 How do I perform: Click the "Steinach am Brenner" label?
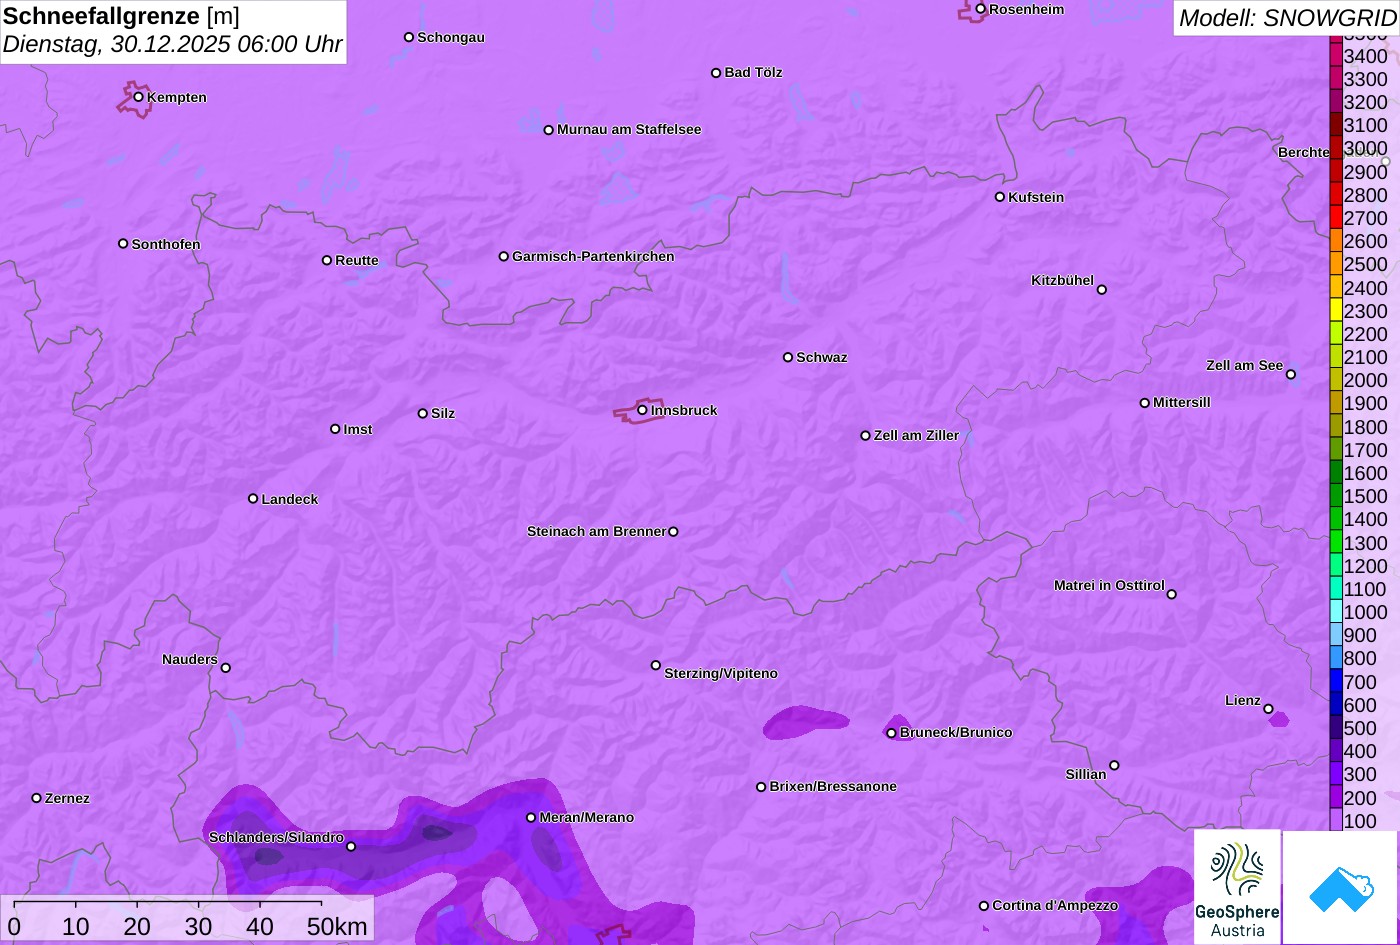[x=596, y=531]
